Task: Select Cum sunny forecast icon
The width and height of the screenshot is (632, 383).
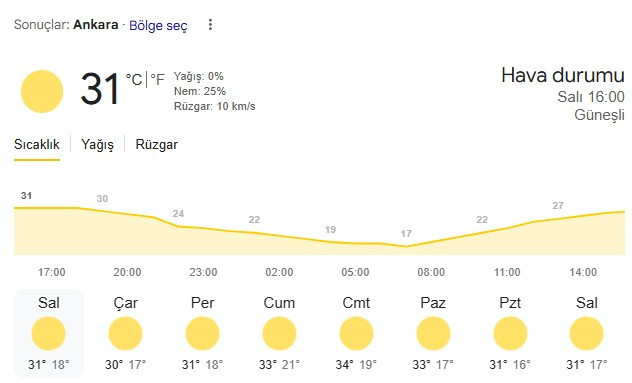Action: [x=279, y=333]
